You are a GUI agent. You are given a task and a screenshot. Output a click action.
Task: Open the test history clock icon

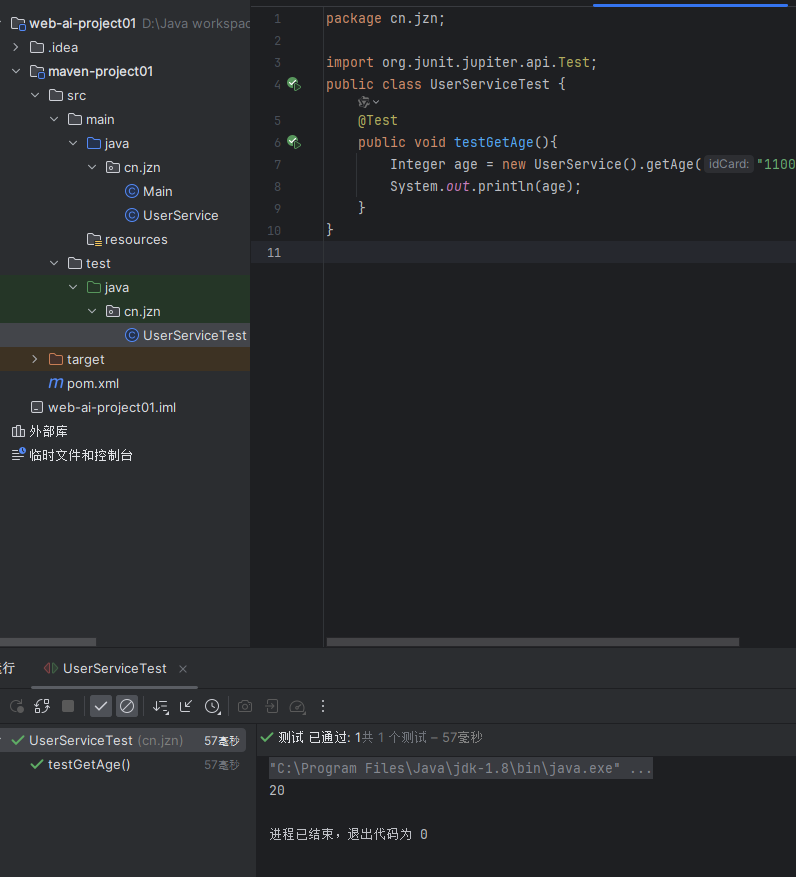point(213,706)
